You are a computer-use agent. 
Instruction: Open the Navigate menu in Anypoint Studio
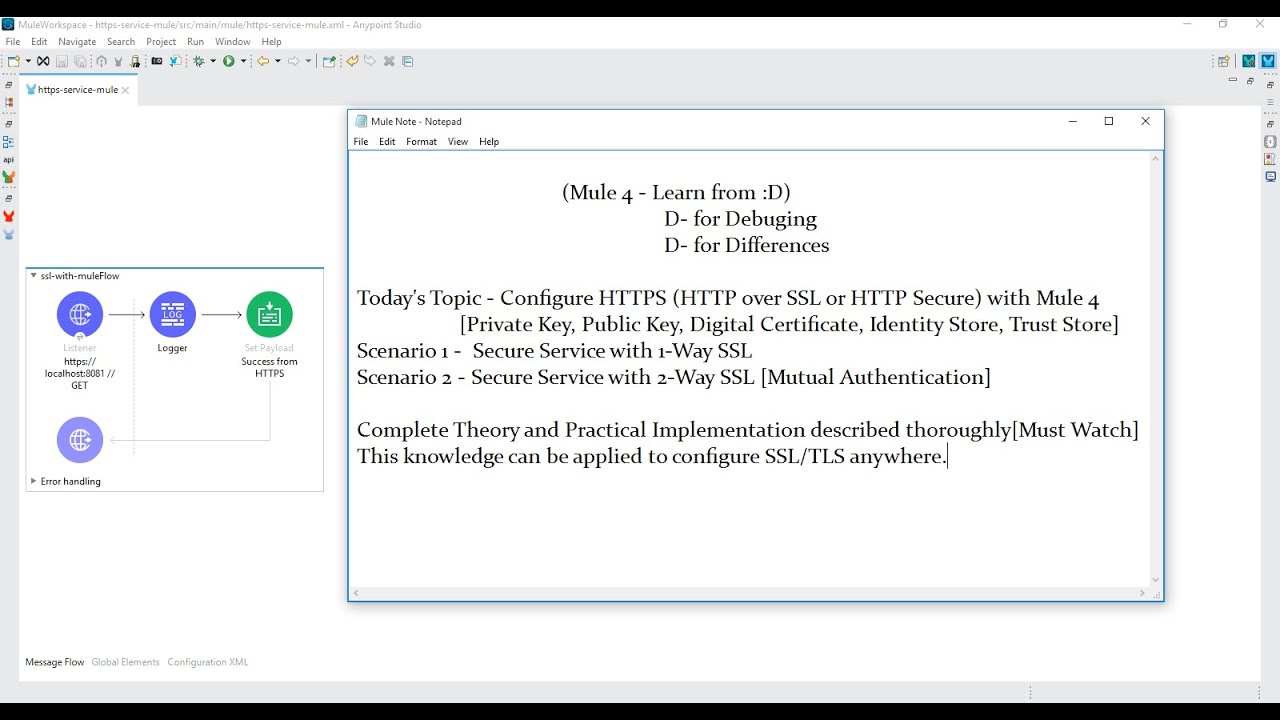[x=77, y=42]
